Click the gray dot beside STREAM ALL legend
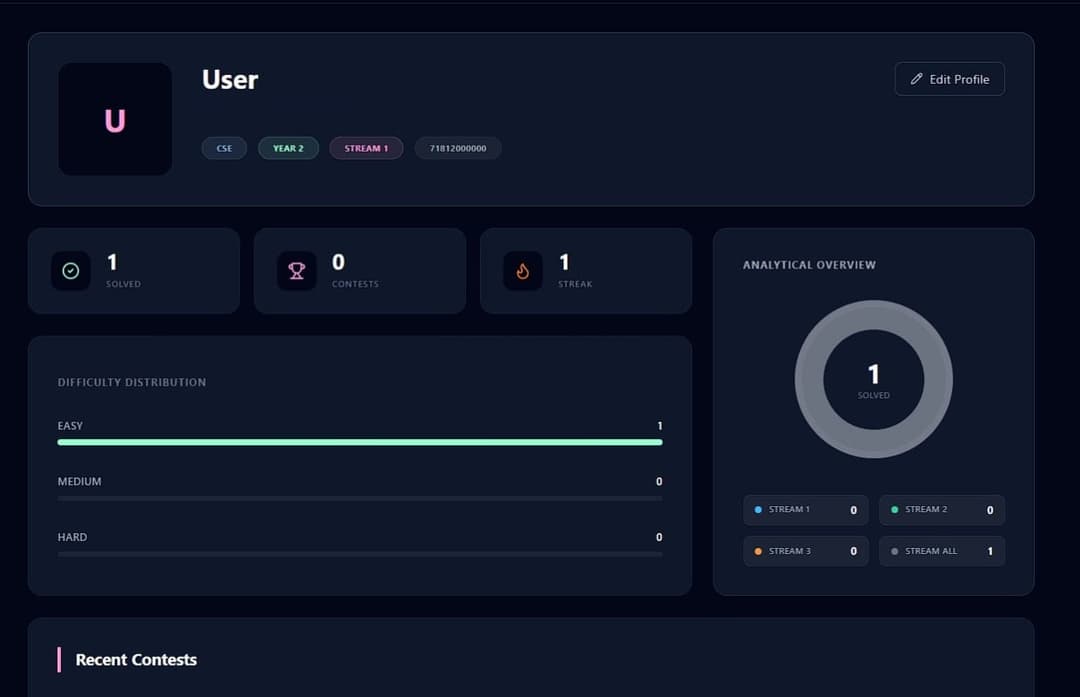The height and width of the screenshot is (697, 1080). pos(893,550)
